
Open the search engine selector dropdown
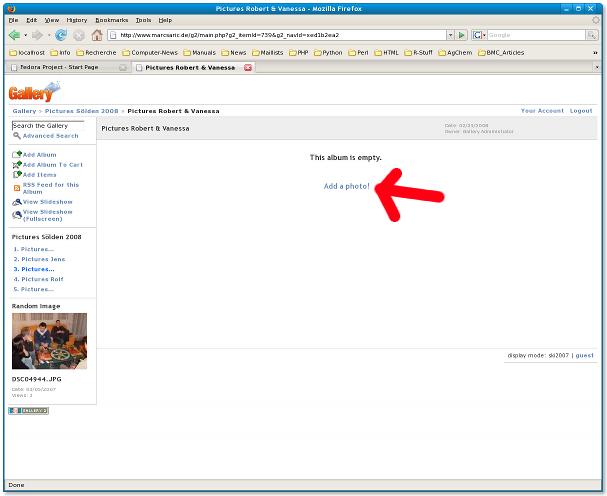tap(480, 35)
